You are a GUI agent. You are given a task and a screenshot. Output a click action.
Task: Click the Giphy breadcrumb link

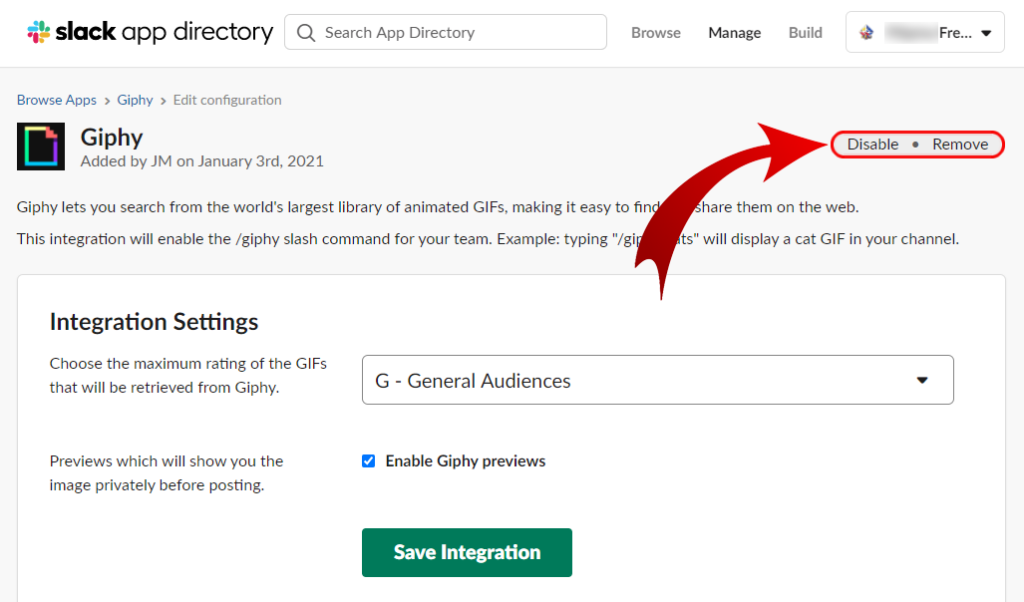[135, 99]
